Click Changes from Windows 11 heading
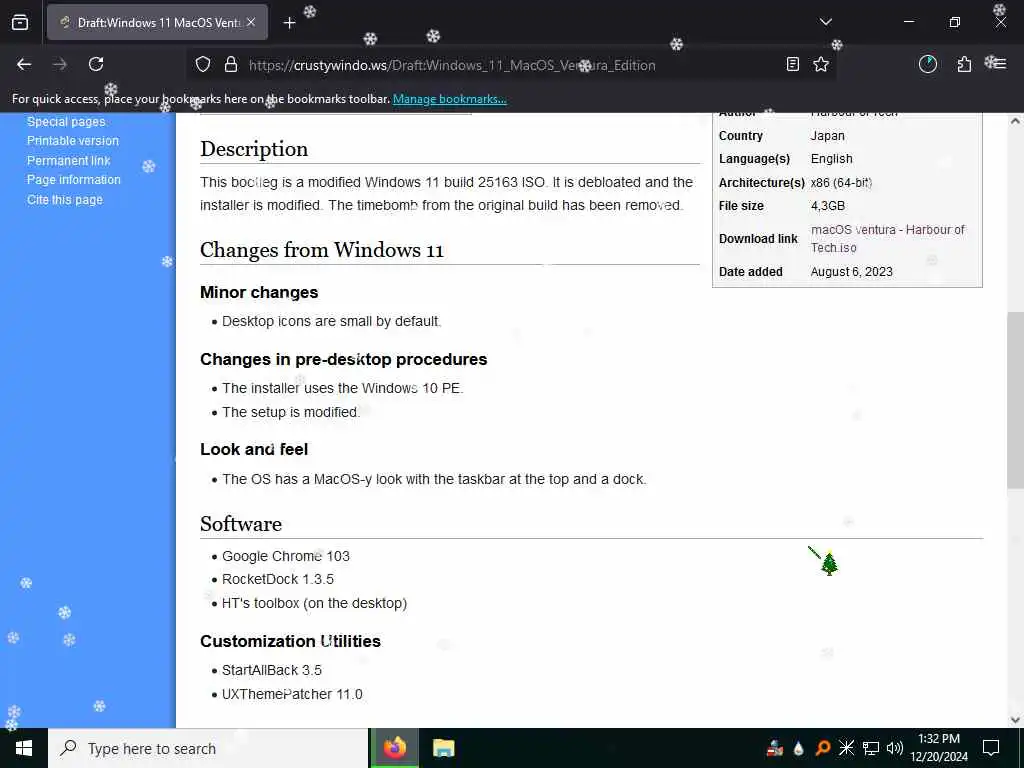The width and height of the screenshot is (1024, 768). point(322,250)
